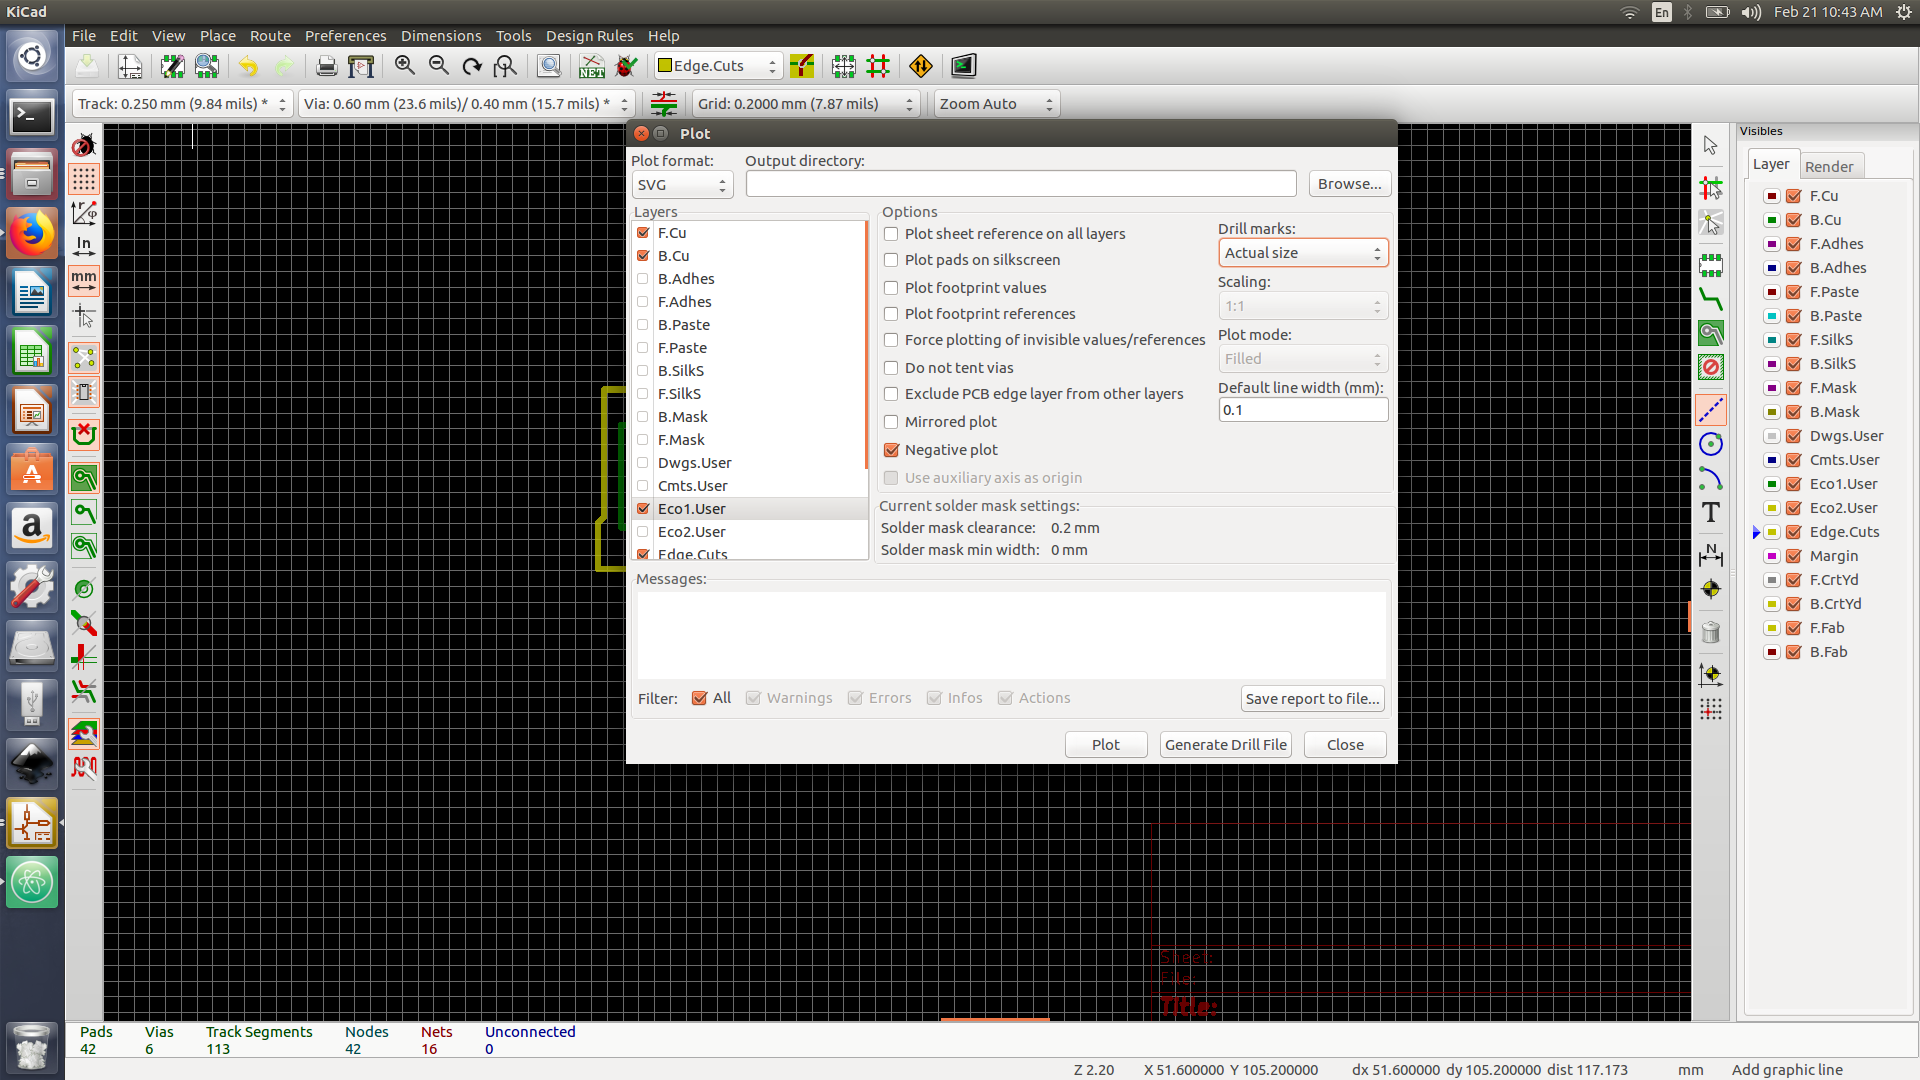1920x1080 pixels.
Task: Click the Zoom in magnifier icon
Action: click(405, 66)
